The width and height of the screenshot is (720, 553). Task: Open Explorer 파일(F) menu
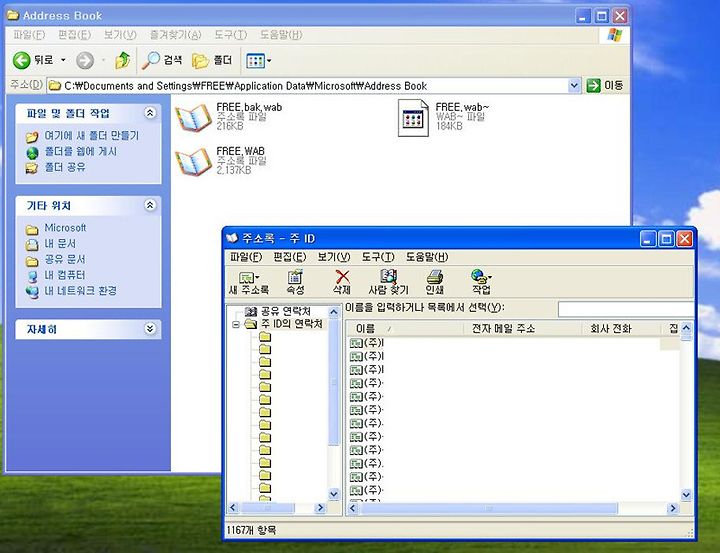[29, 35]
